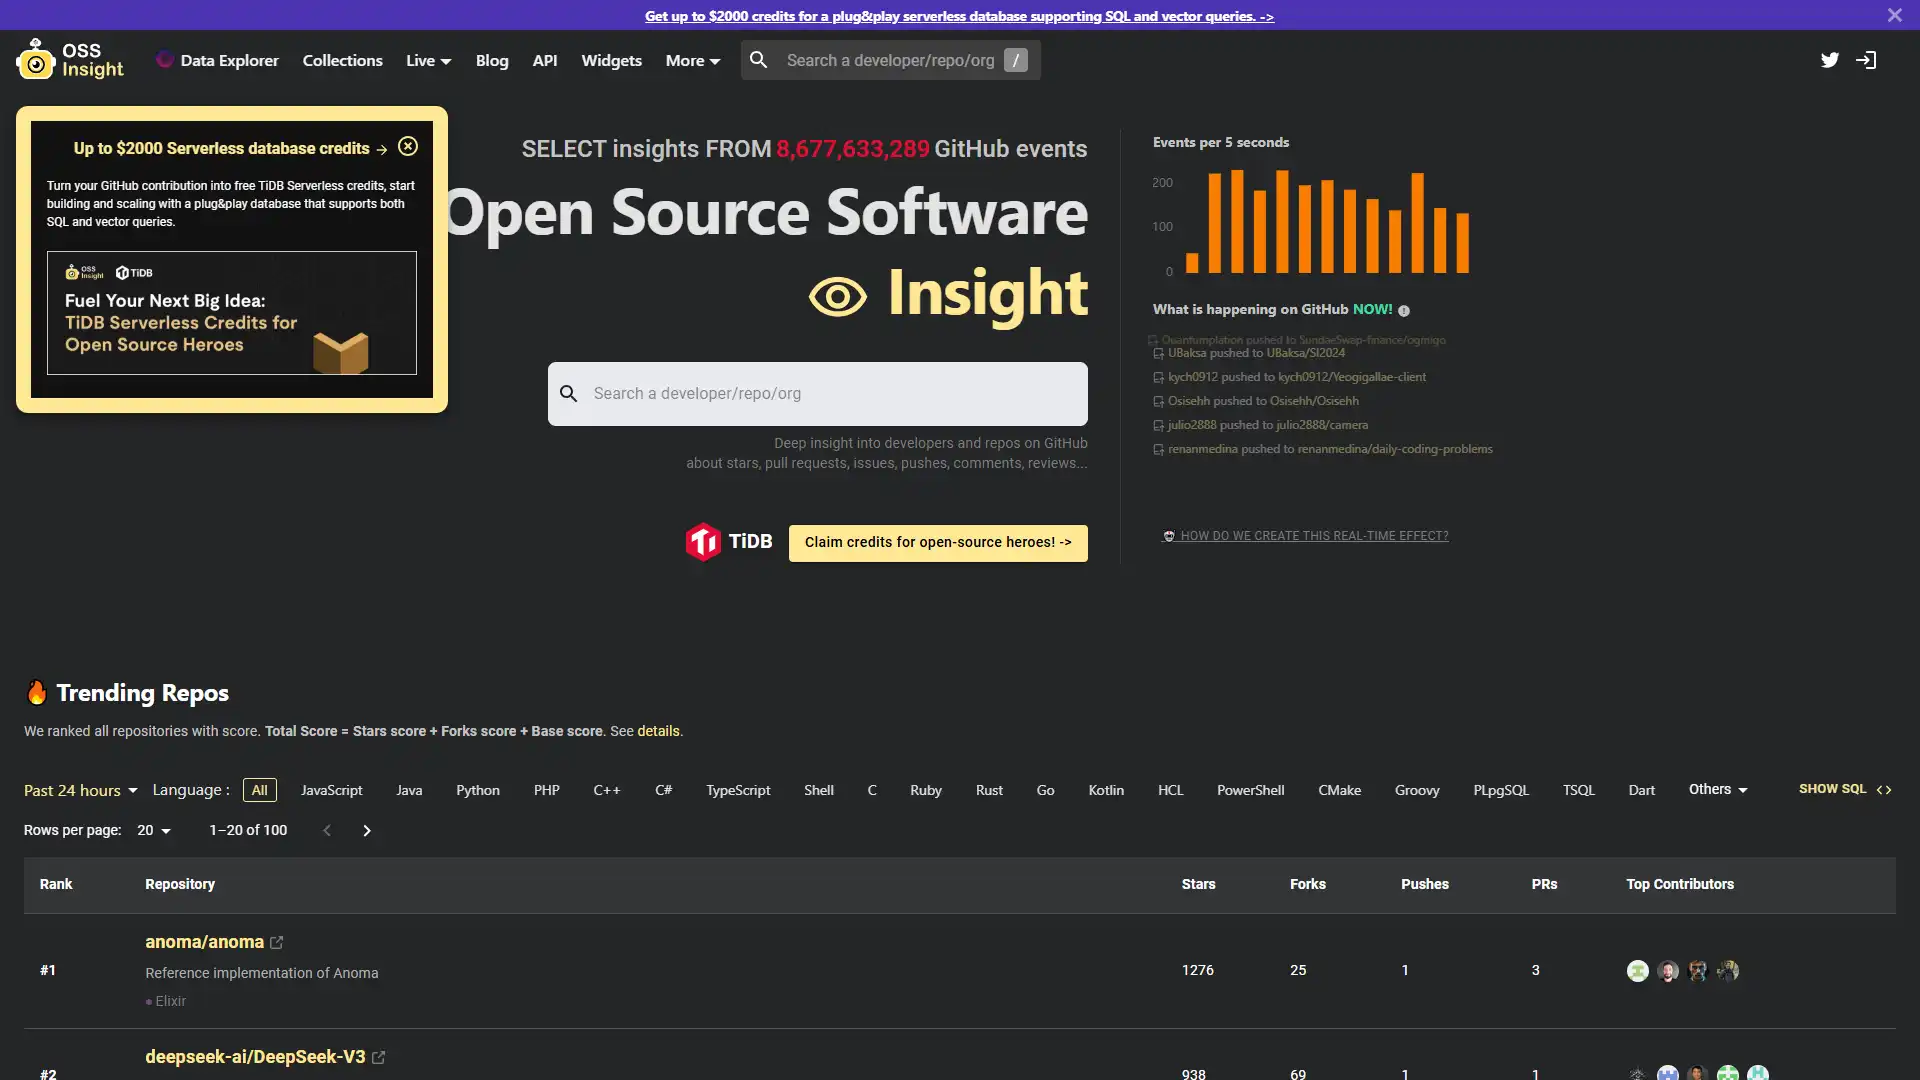Filter trending repos by CMake
1920x1080 pixels.
click(x=1339, y=790)
